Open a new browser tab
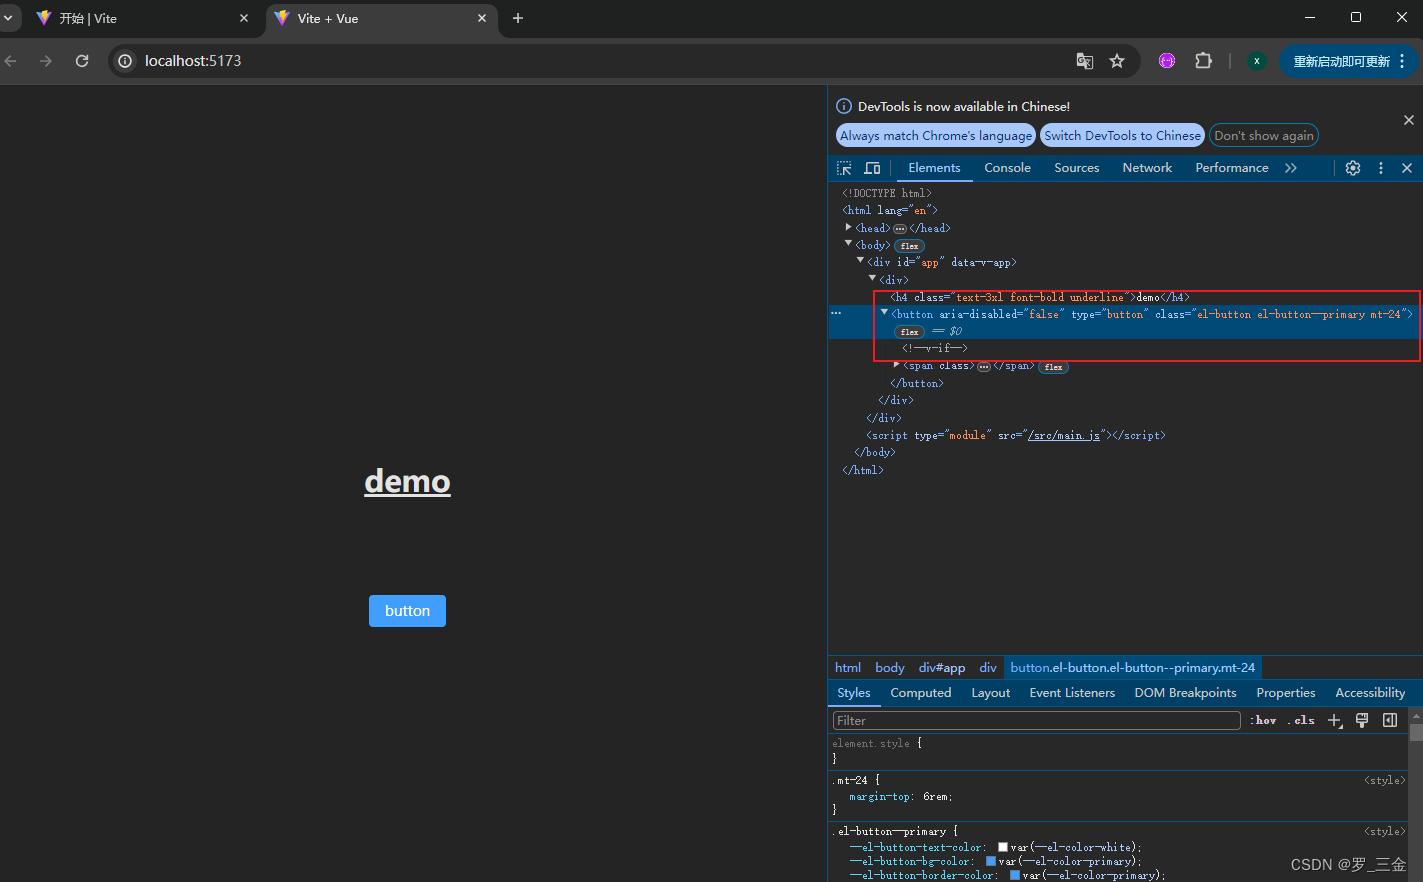This screenshot has width=1423, height=882. [x=518, y=18]
